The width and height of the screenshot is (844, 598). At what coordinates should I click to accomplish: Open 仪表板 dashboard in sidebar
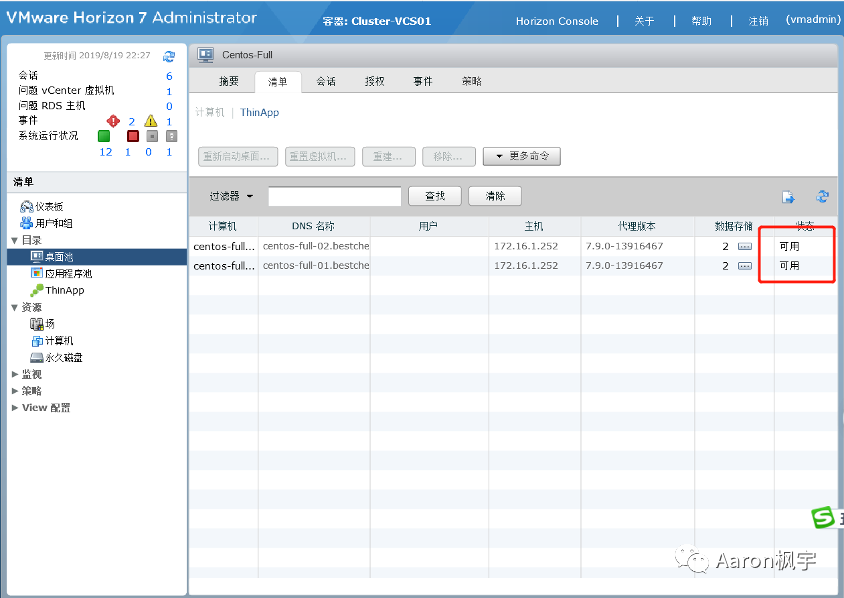coord(42,207)
